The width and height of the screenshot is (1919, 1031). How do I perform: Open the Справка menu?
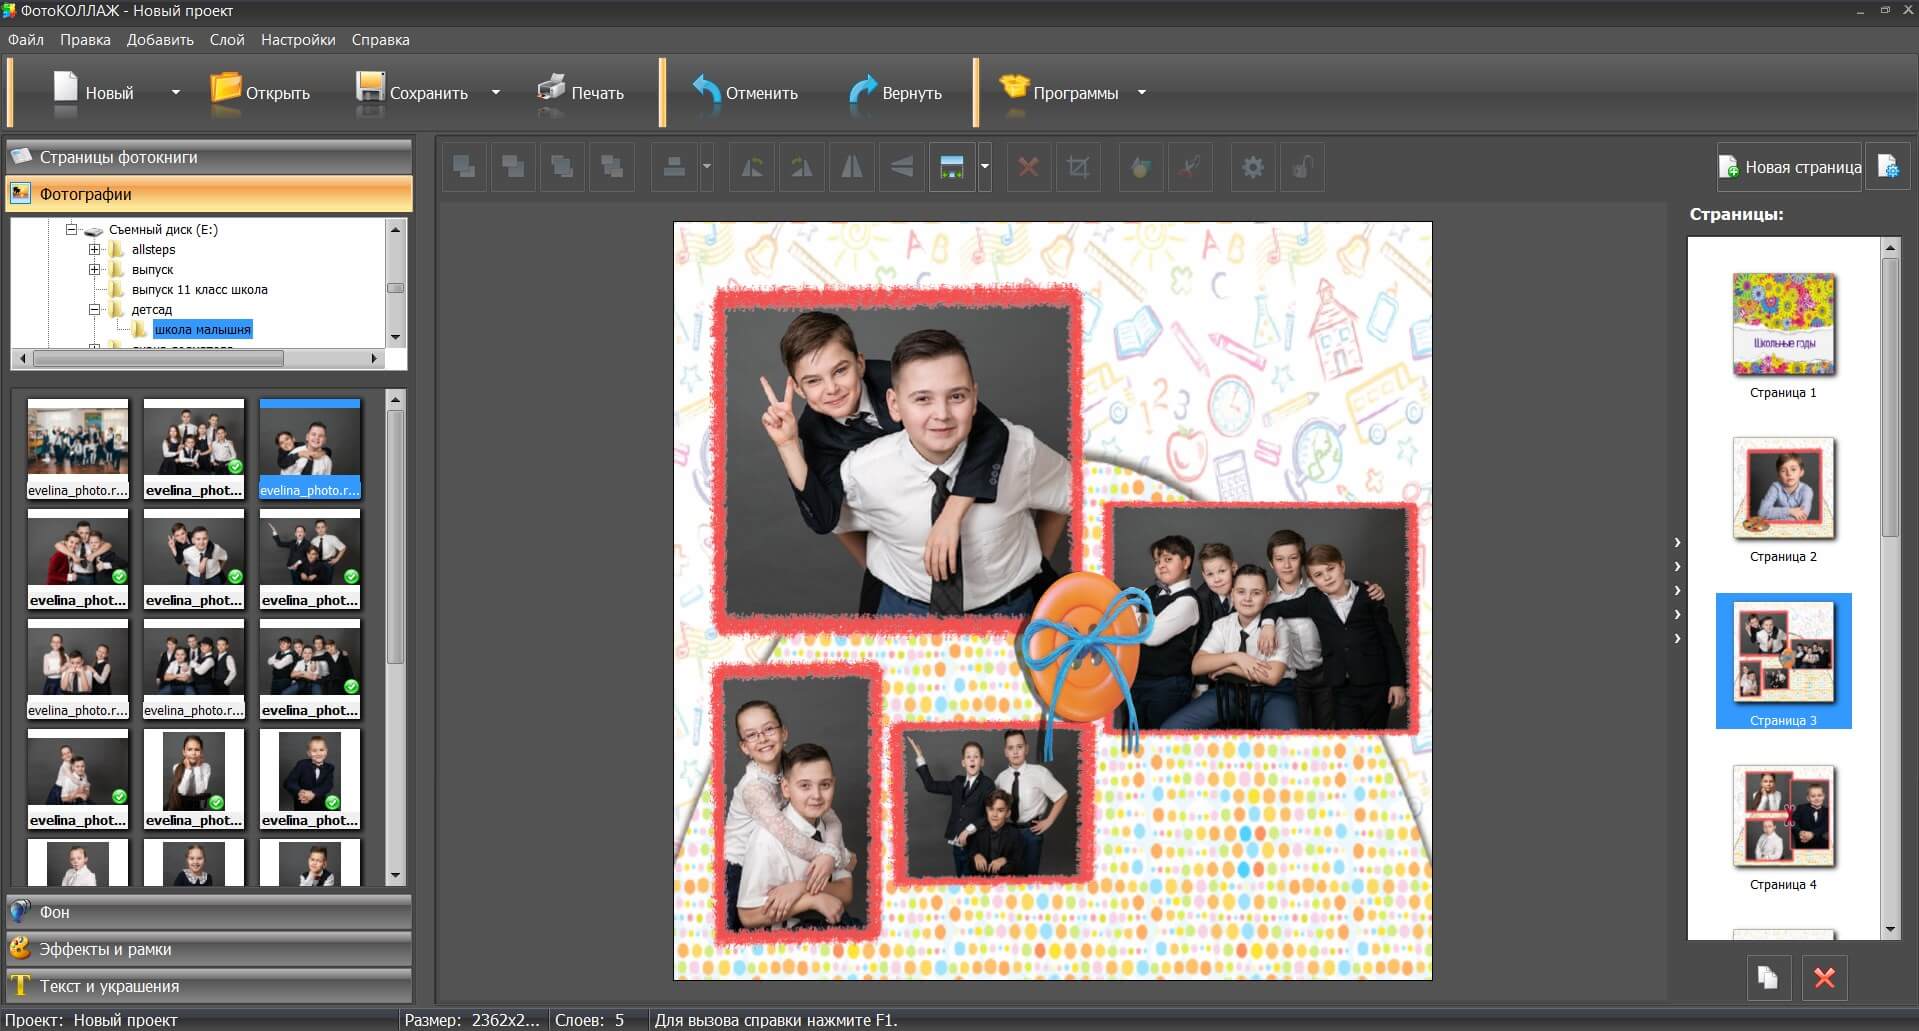[380, 40]
